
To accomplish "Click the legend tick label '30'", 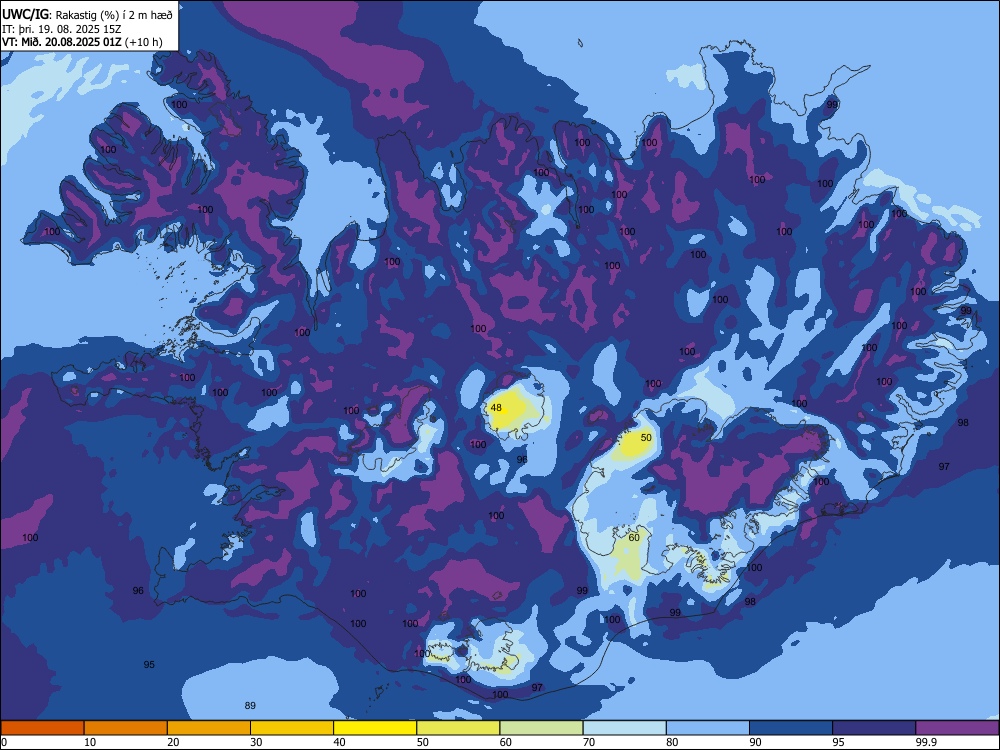I will 256,742.
